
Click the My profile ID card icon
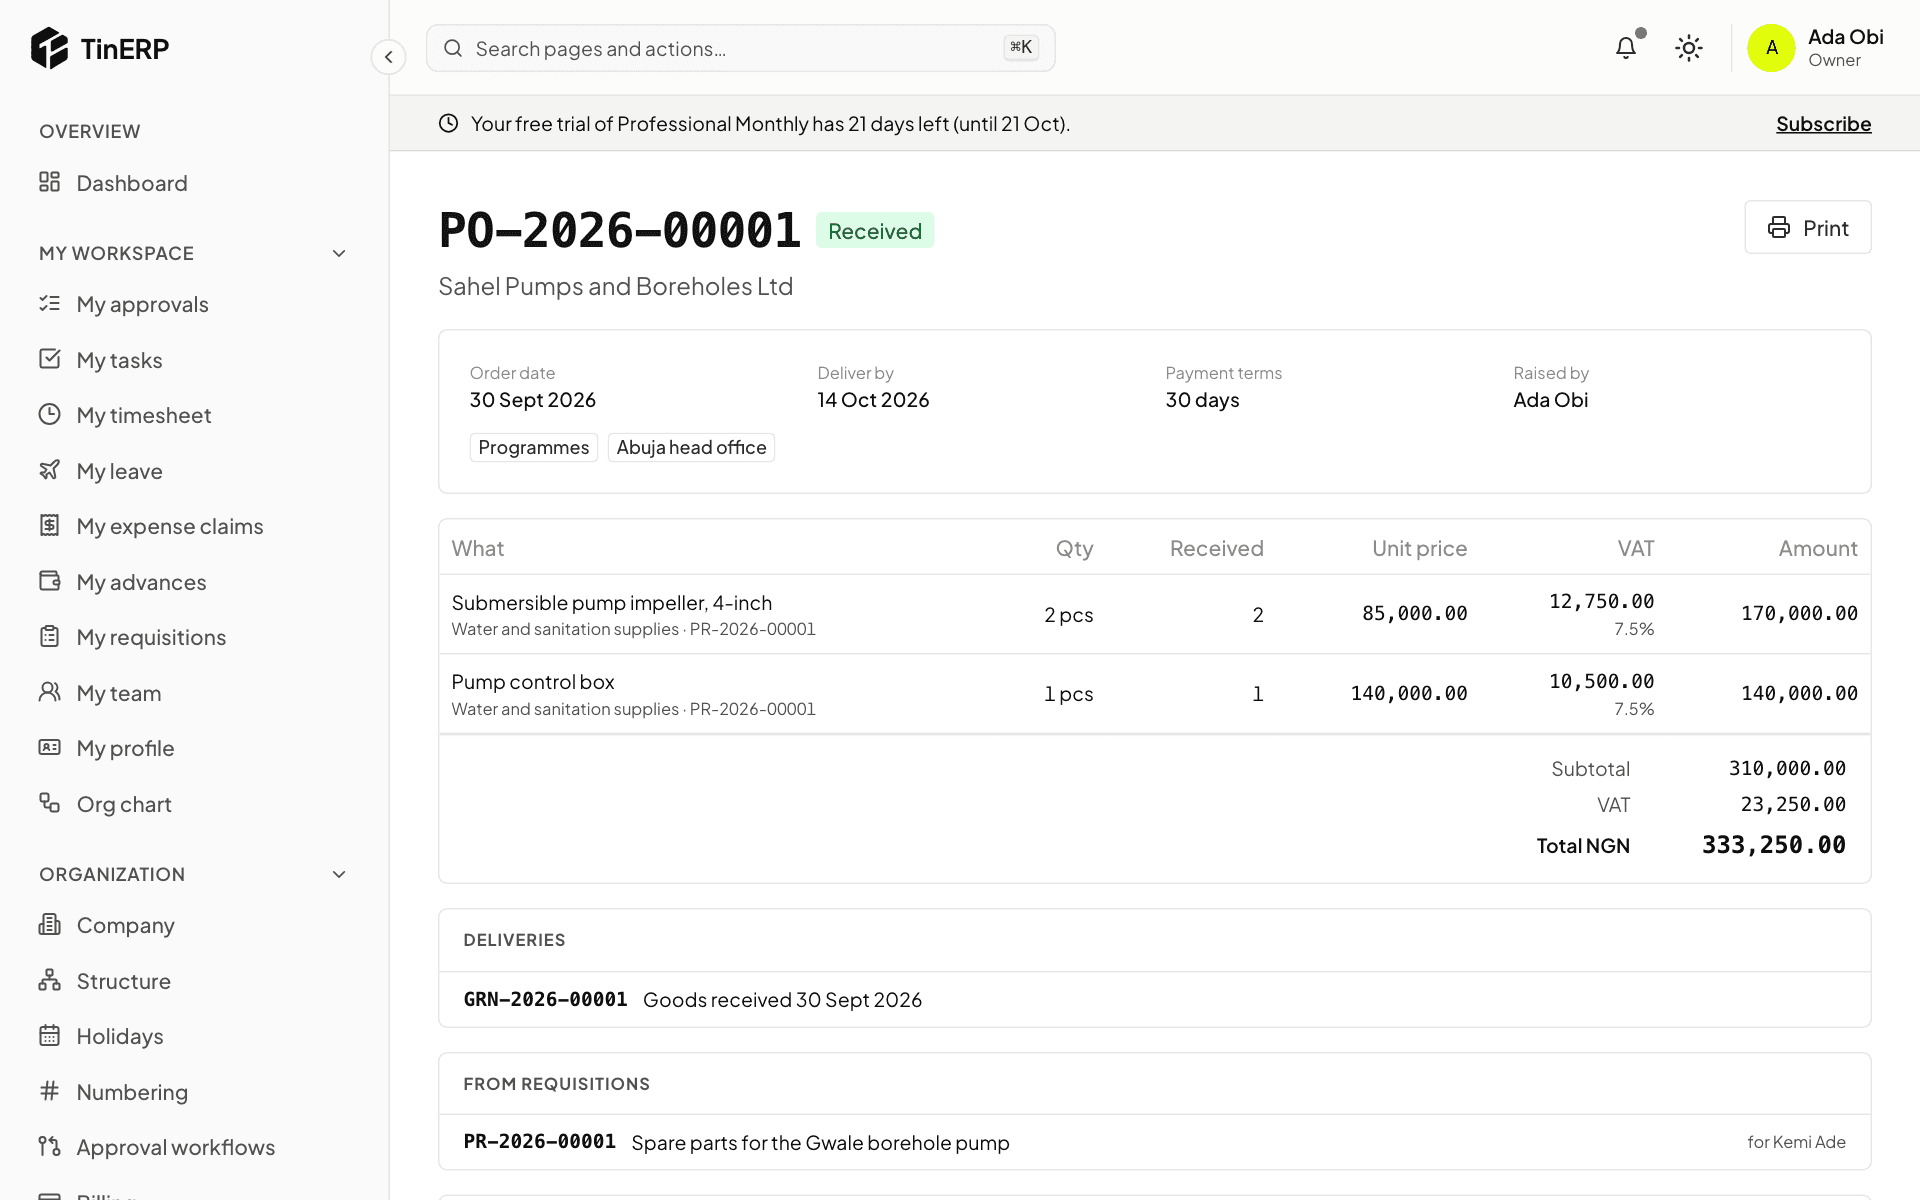pos(50,747)
